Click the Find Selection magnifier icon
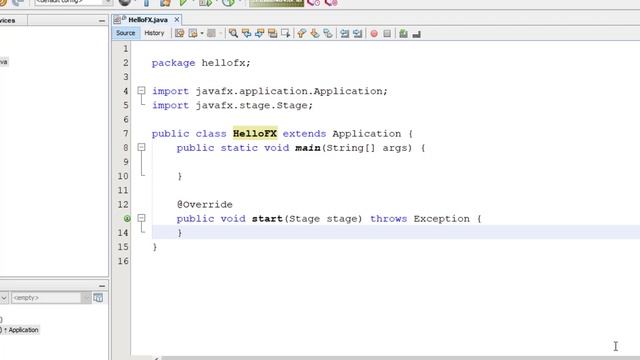The image size is (640, 360). point(233,33)
